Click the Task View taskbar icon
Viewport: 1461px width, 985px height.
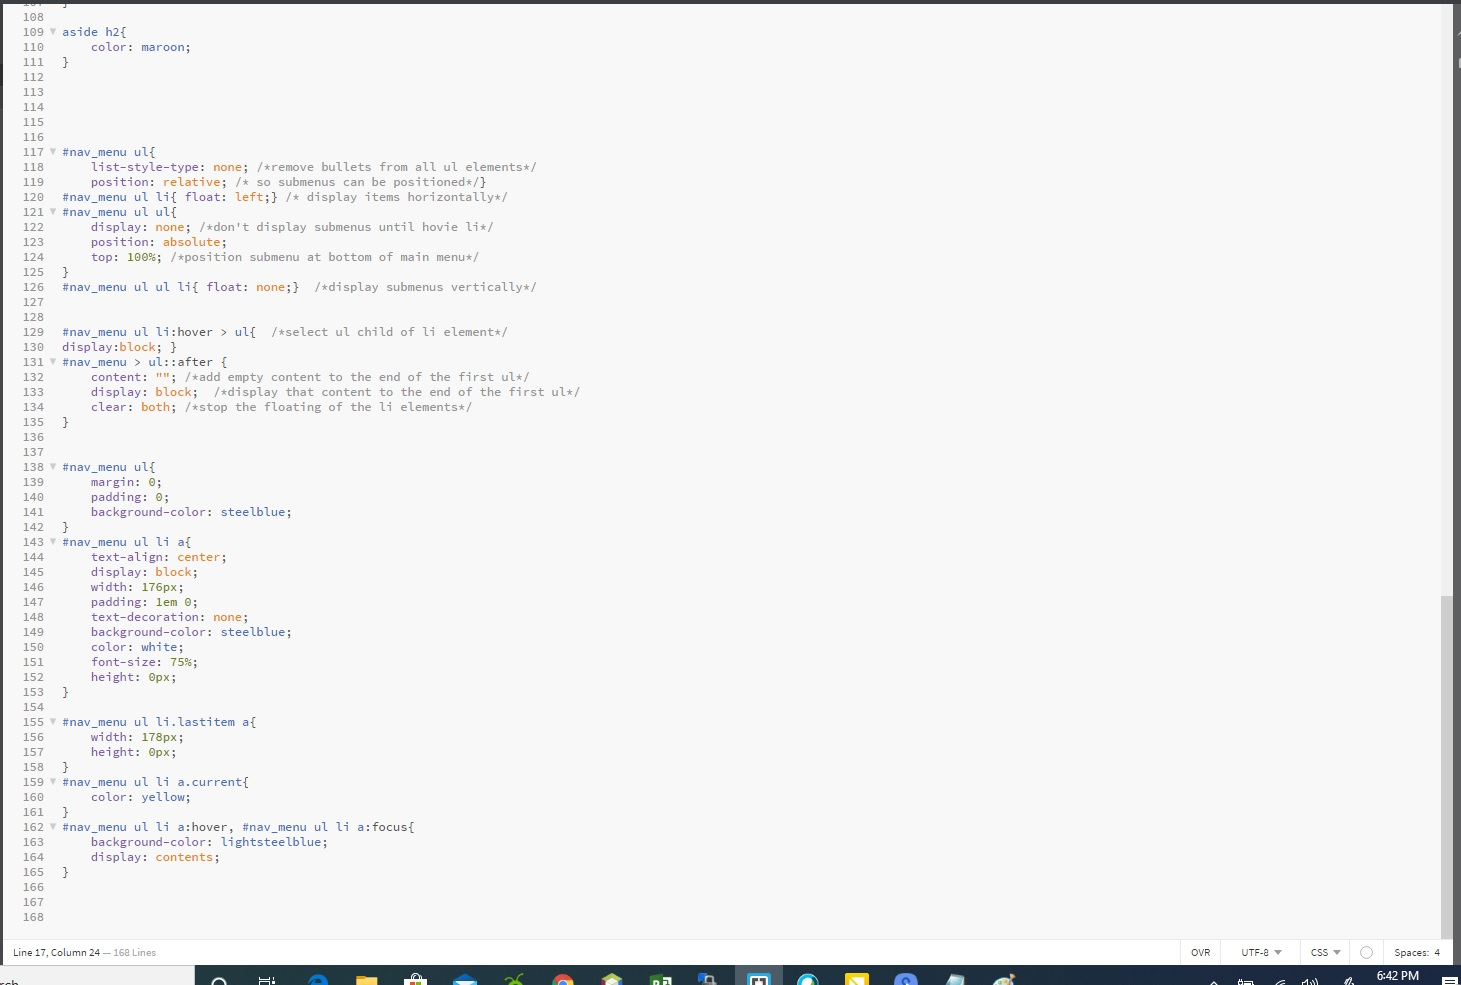267,980
